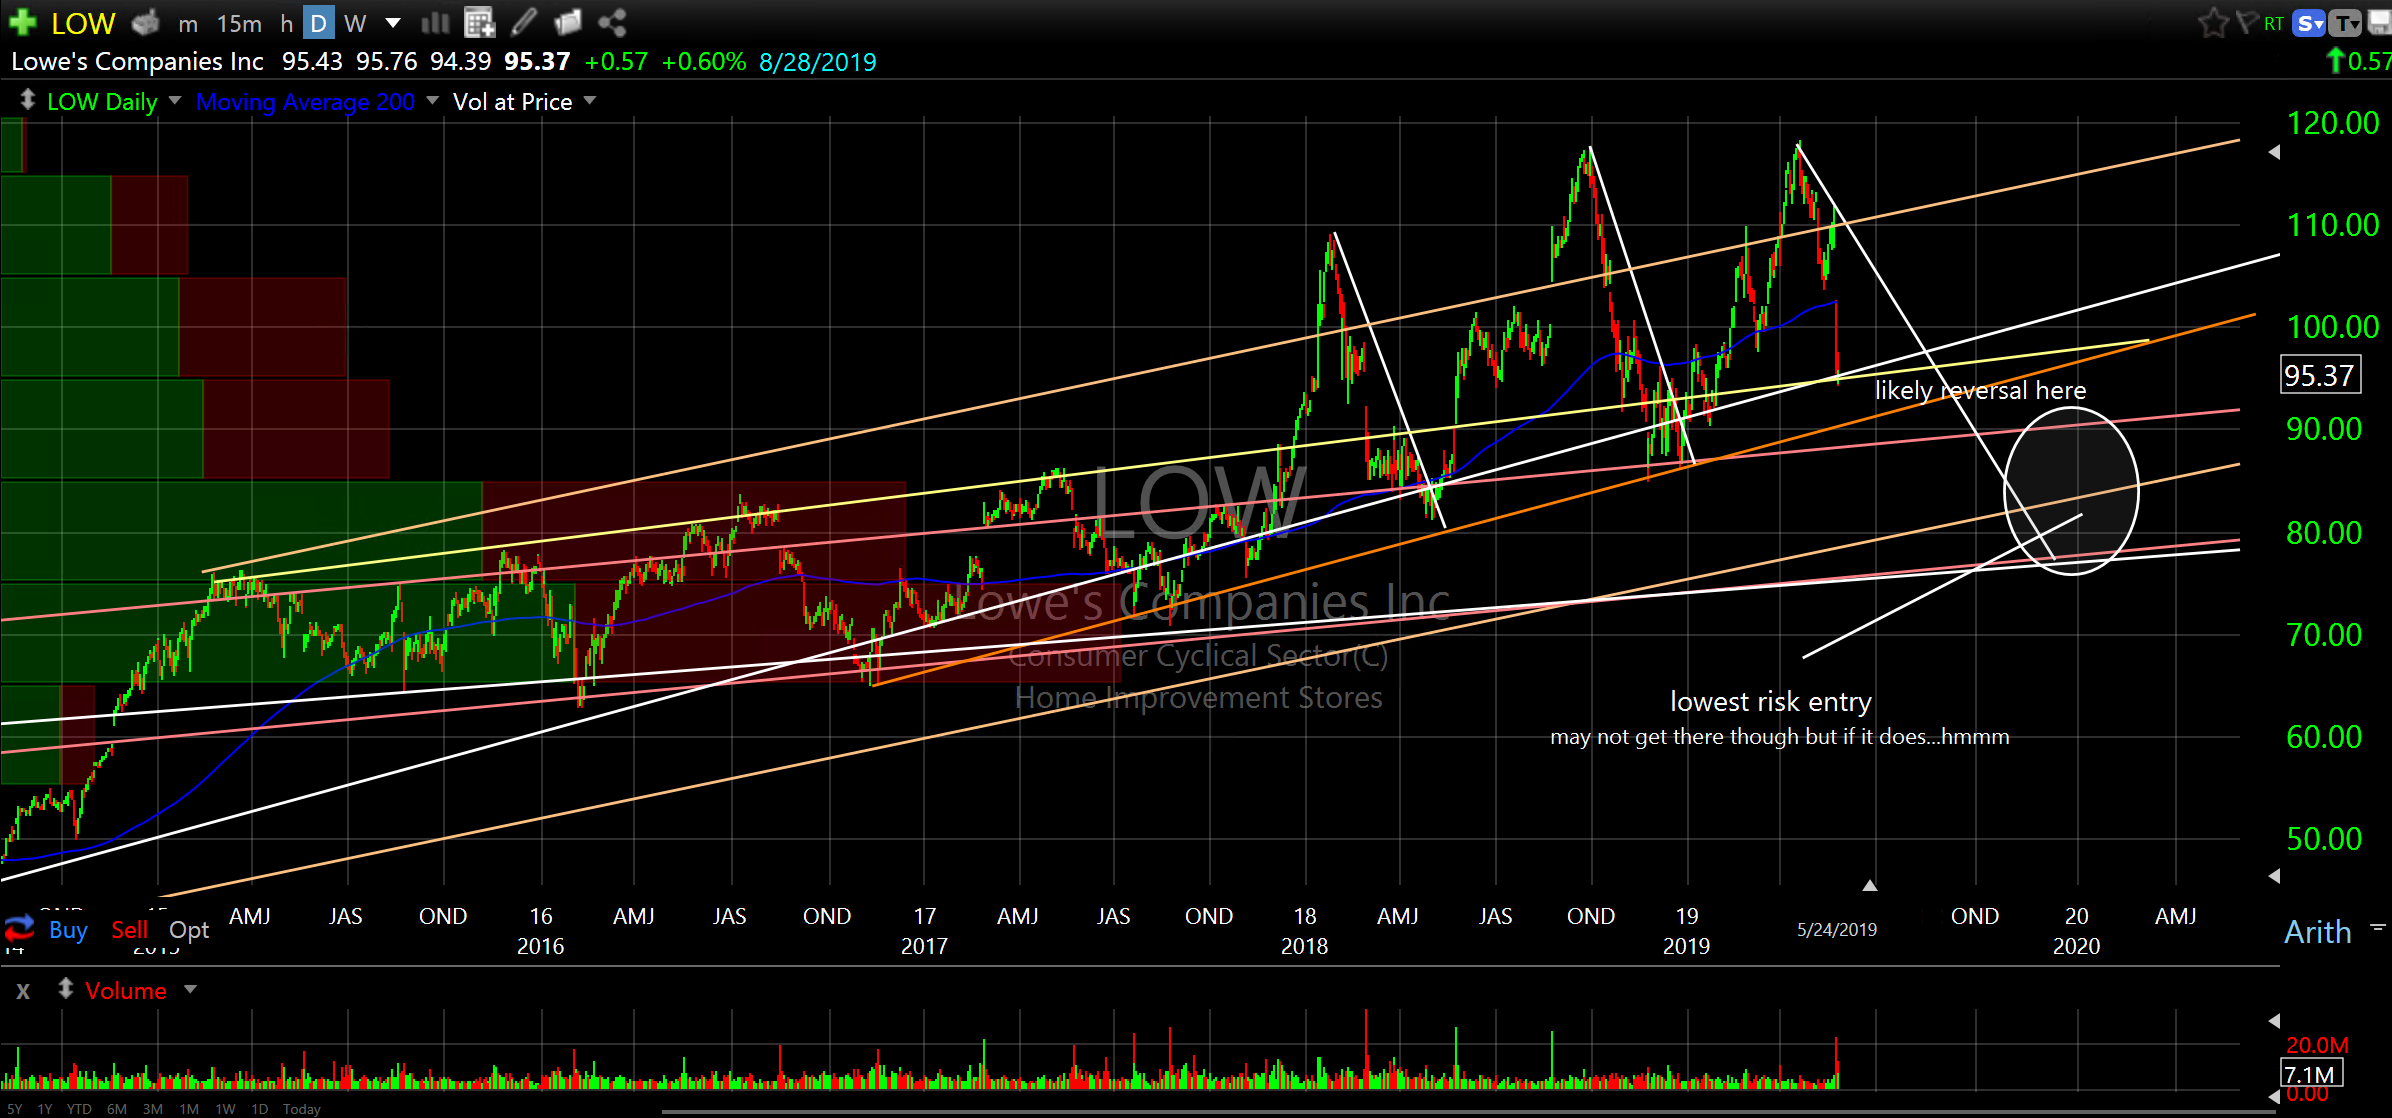This screenshot has width=2392, height=1118.
Task: Select the 6M range tab
Action: click(x=117, y=1108)
